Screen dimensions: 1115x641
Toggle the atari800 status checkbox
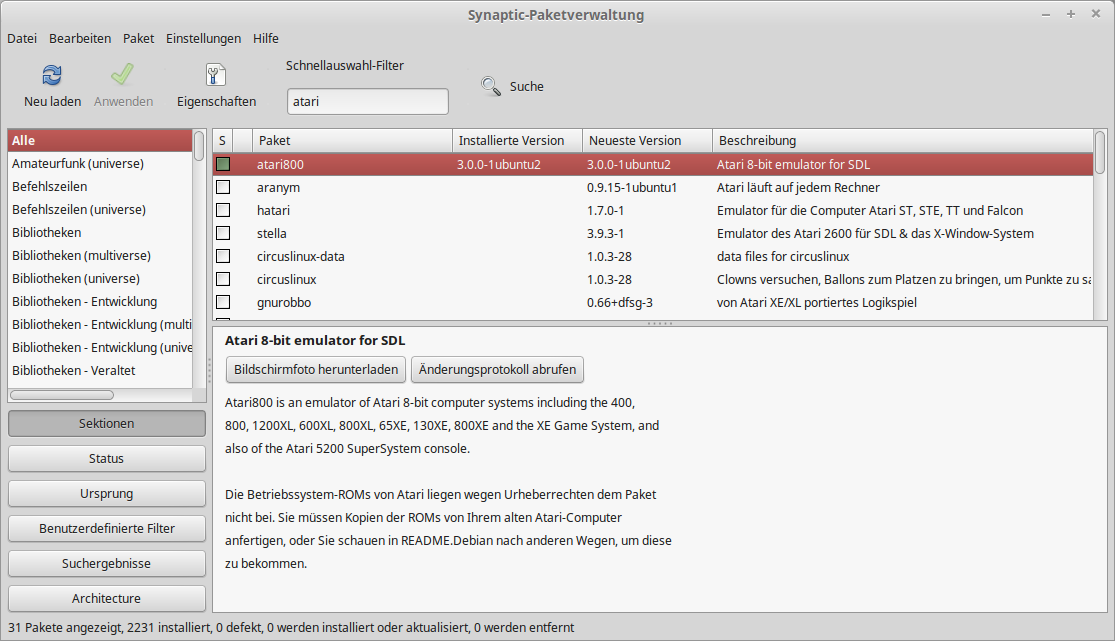pos(223,164)
